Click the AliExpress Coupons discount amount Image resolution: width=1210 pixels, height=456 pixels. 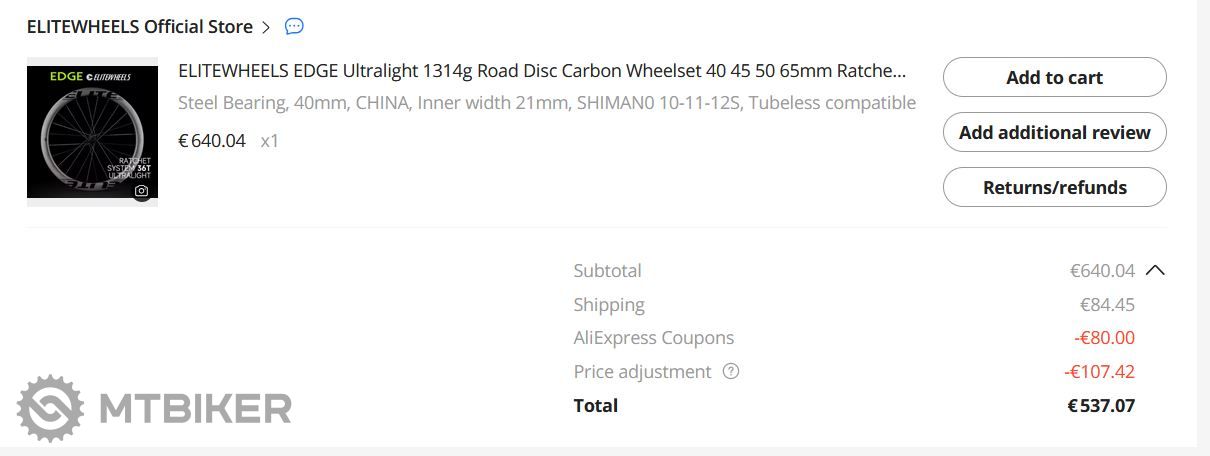pyautogui.click(x=1104, y=338)
